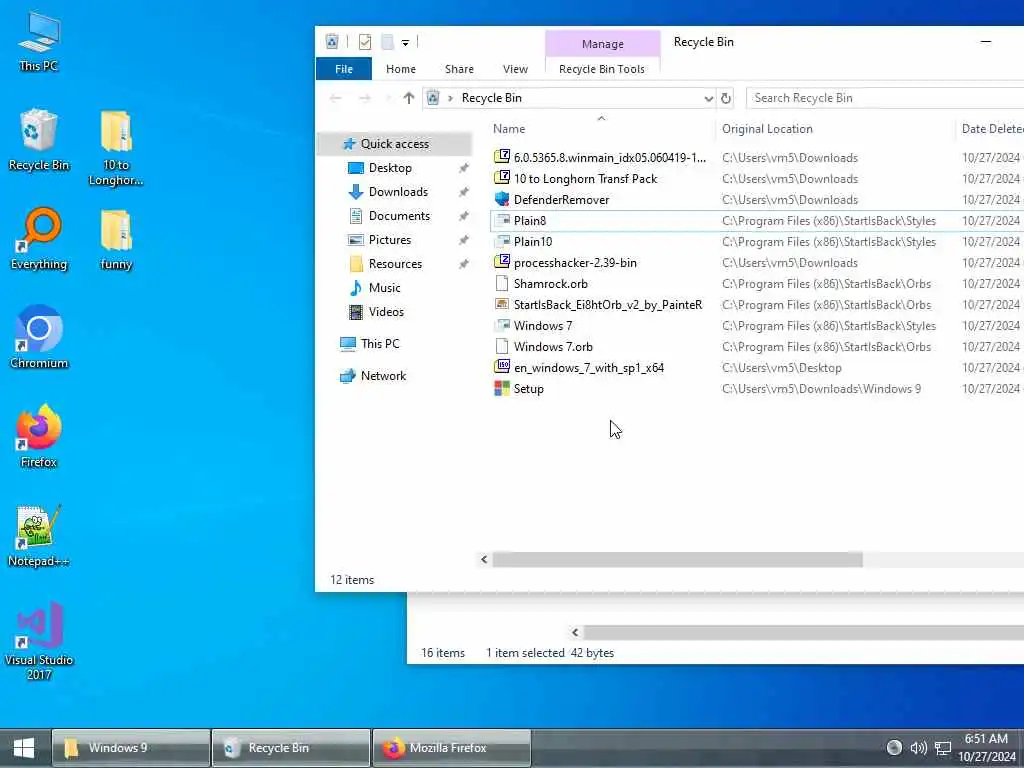Go up one folder level
The width and height of the screenshot is (1024, 768).
409,98
